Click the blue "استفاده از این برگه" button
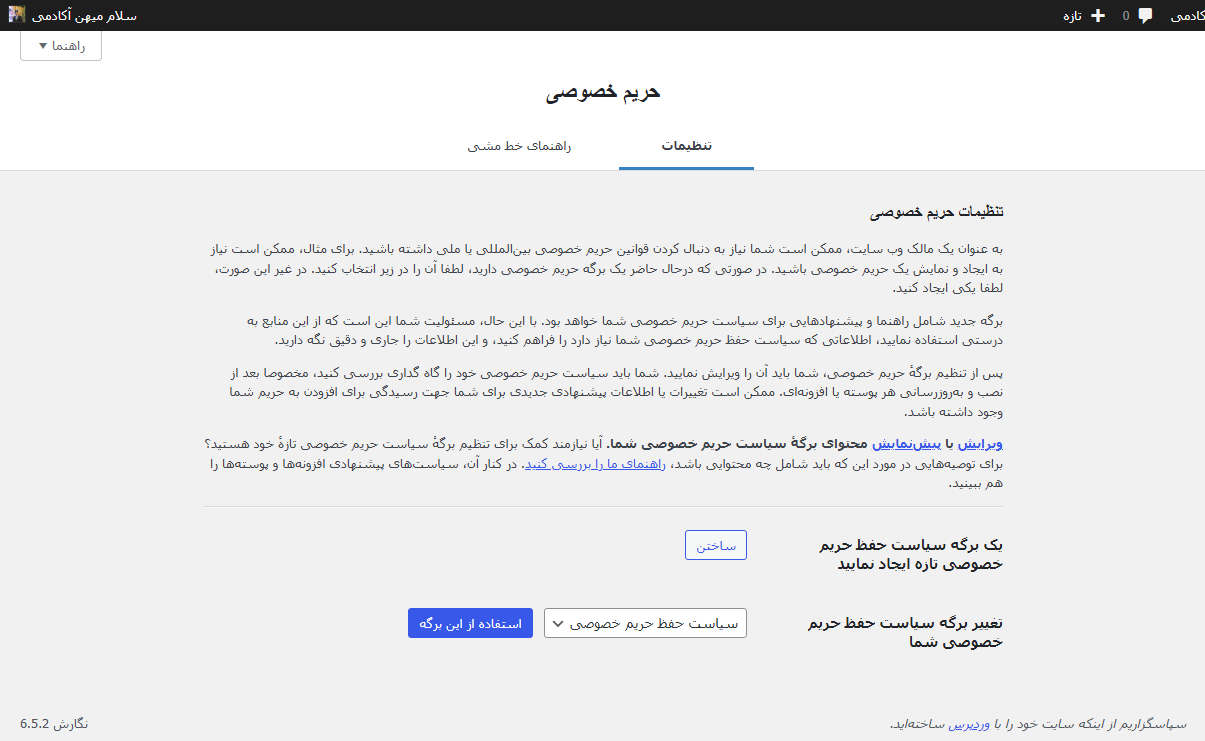The image size is (1205, 741). 470,623
